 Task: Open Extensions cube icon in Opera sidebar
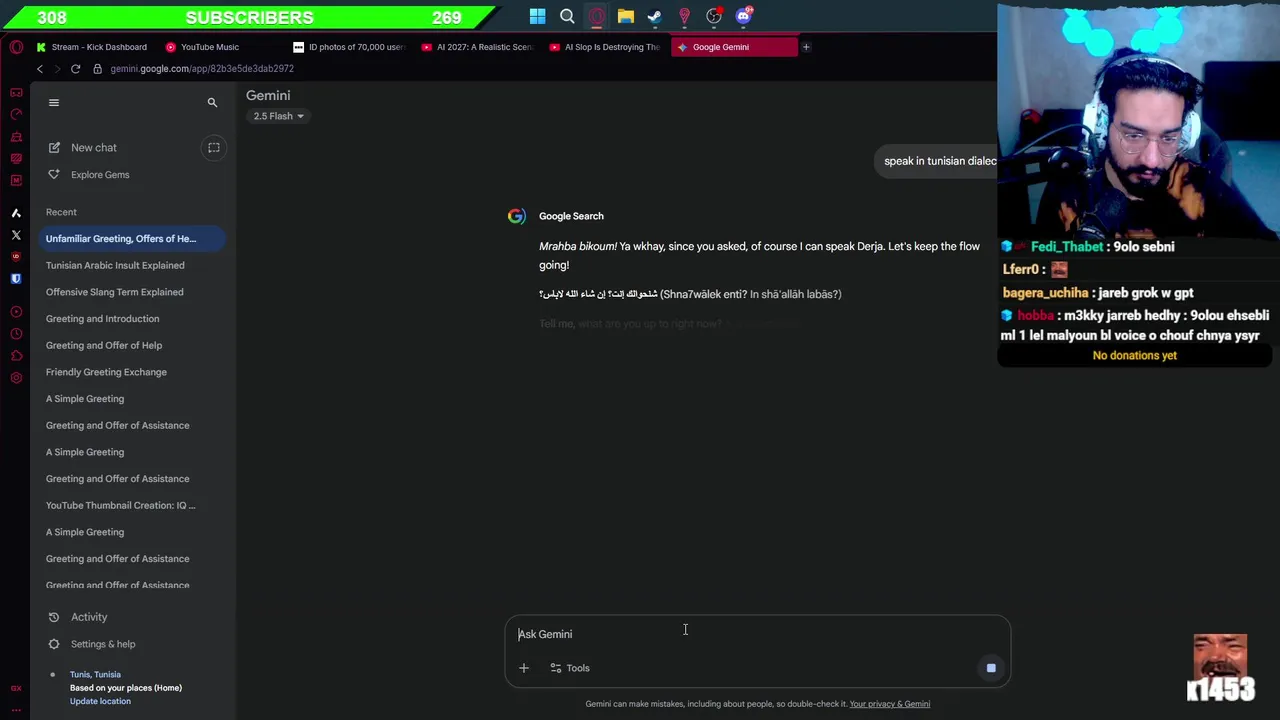click(x=16, y=355)
